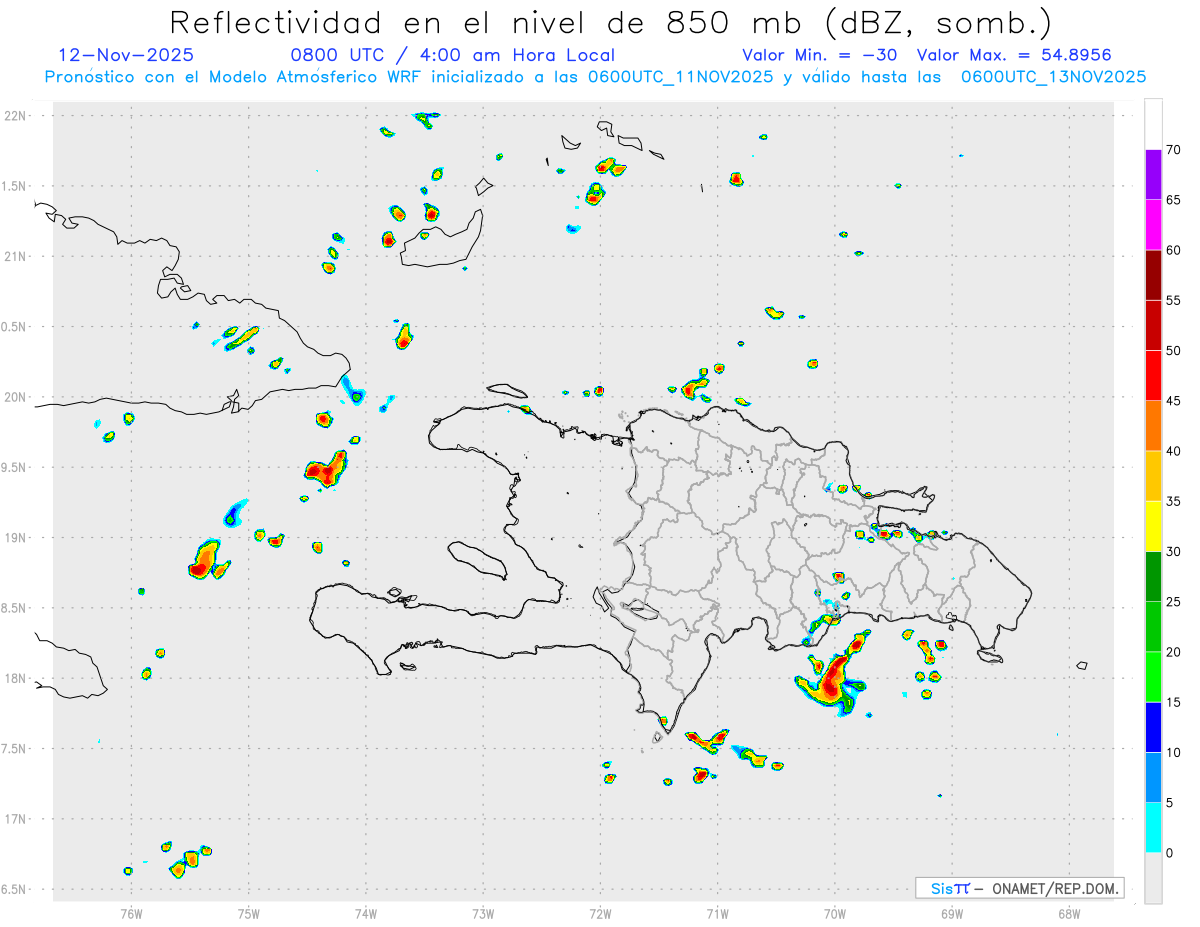Click the '22N' latitude label
This screenshot has width=1200, height=927.
click(17, 116)
